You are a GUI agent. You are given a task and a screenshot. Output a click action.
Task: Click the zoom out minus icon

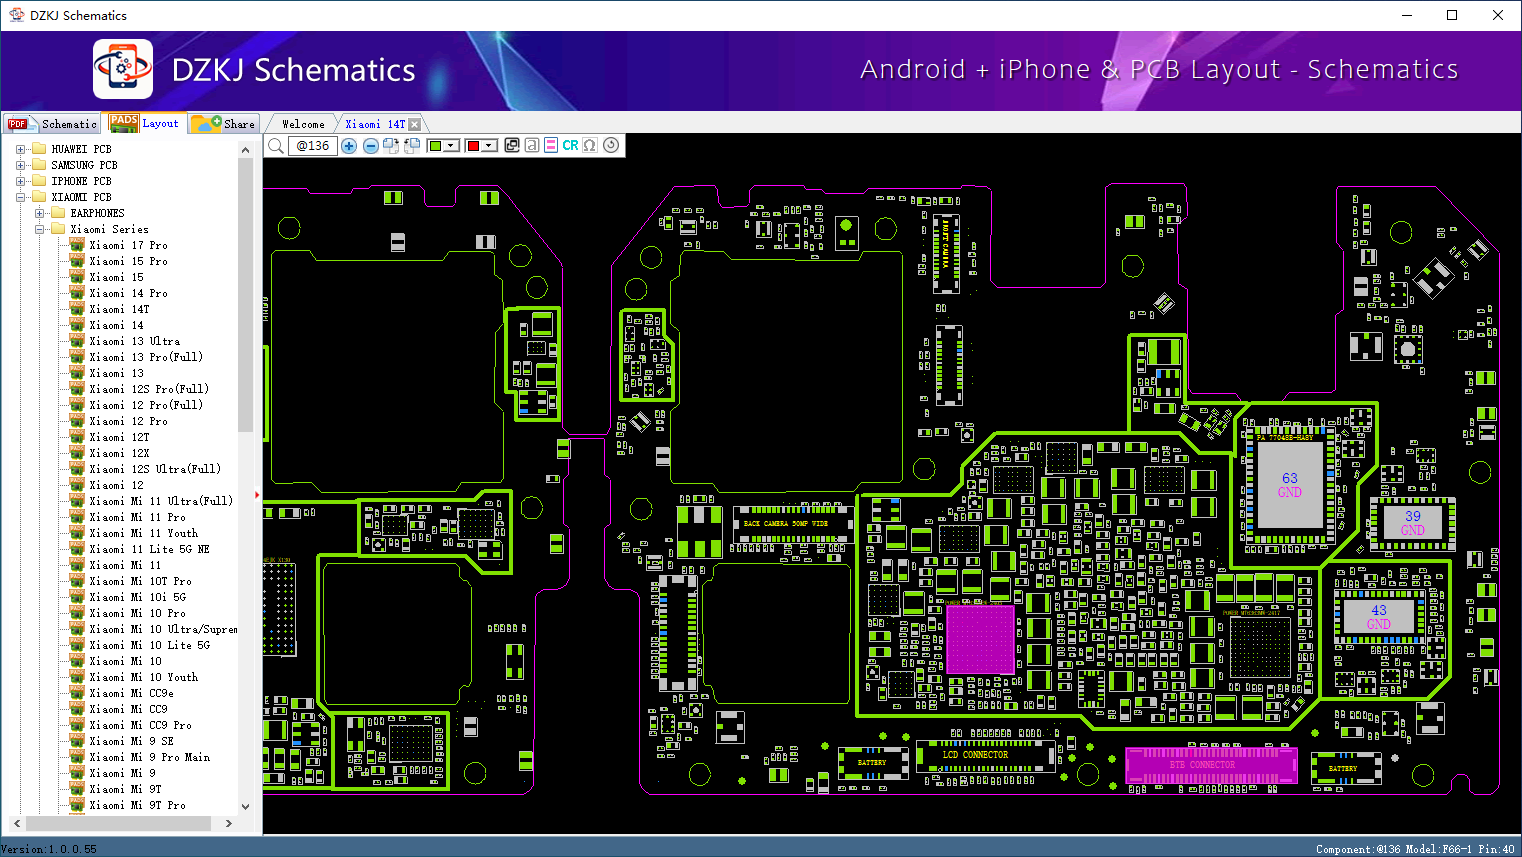(x=371, y=146)
